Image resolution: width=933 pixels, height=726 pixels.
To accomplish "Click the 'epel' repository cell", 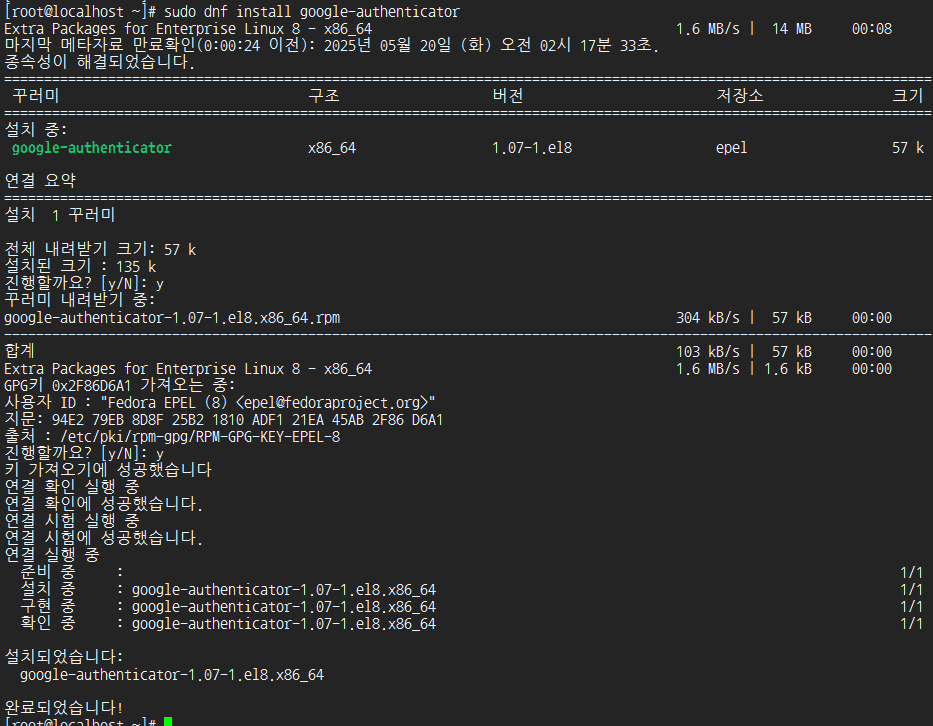I will point(731,148).
